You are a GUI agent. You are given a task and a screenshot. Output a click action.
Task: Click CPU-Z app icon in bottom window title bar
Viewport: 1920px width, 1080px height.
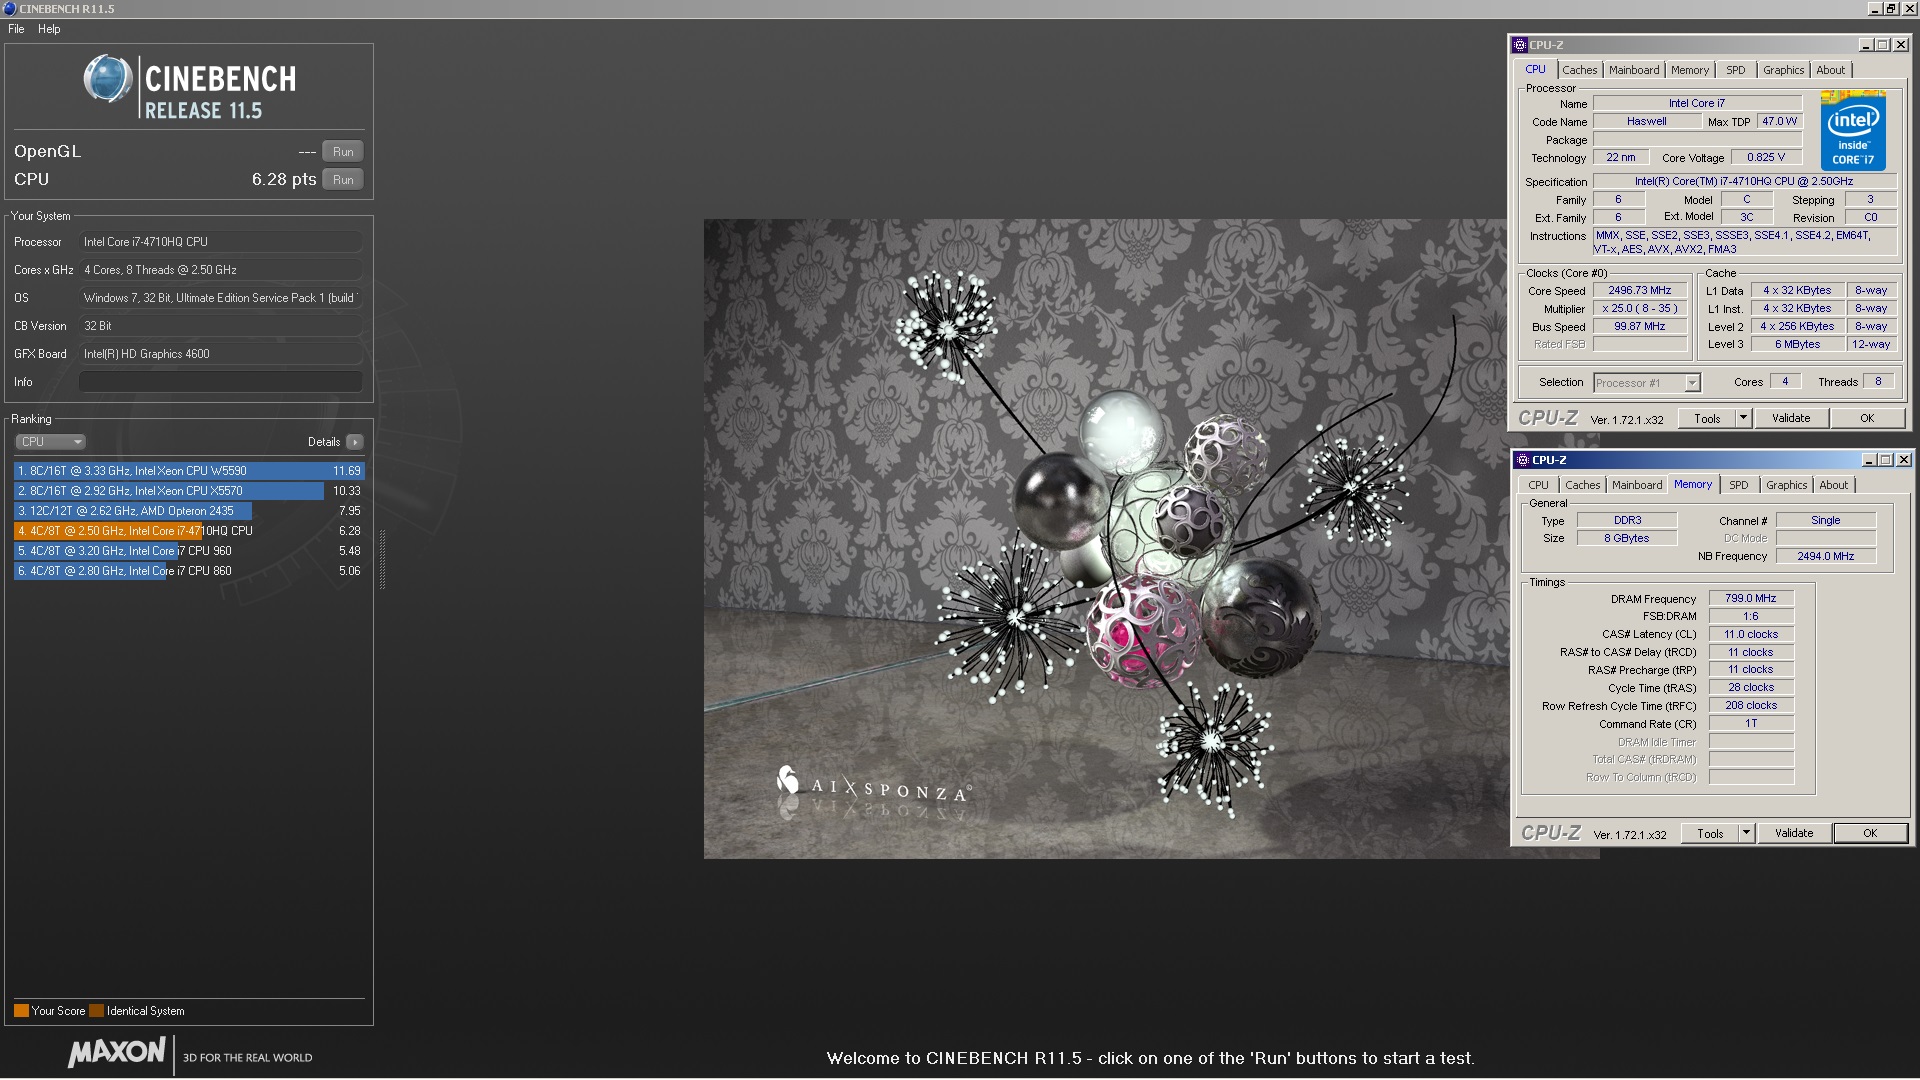click(x=1523, y=460)
